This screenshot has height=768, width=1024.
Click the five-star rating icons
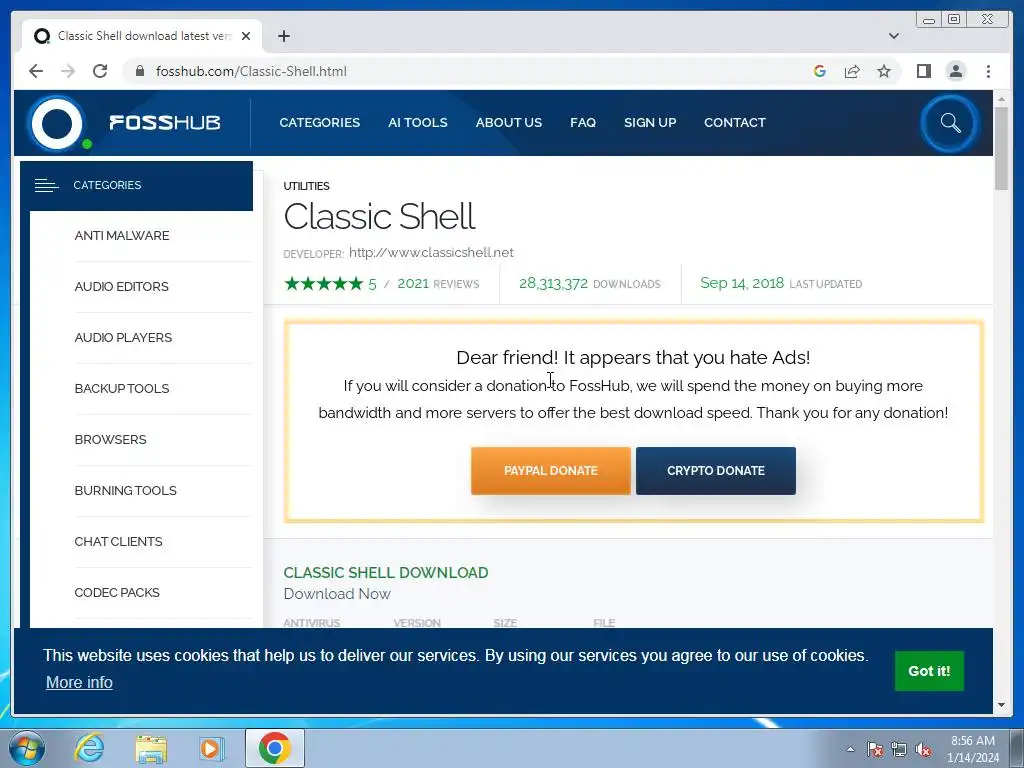[323, 283]
